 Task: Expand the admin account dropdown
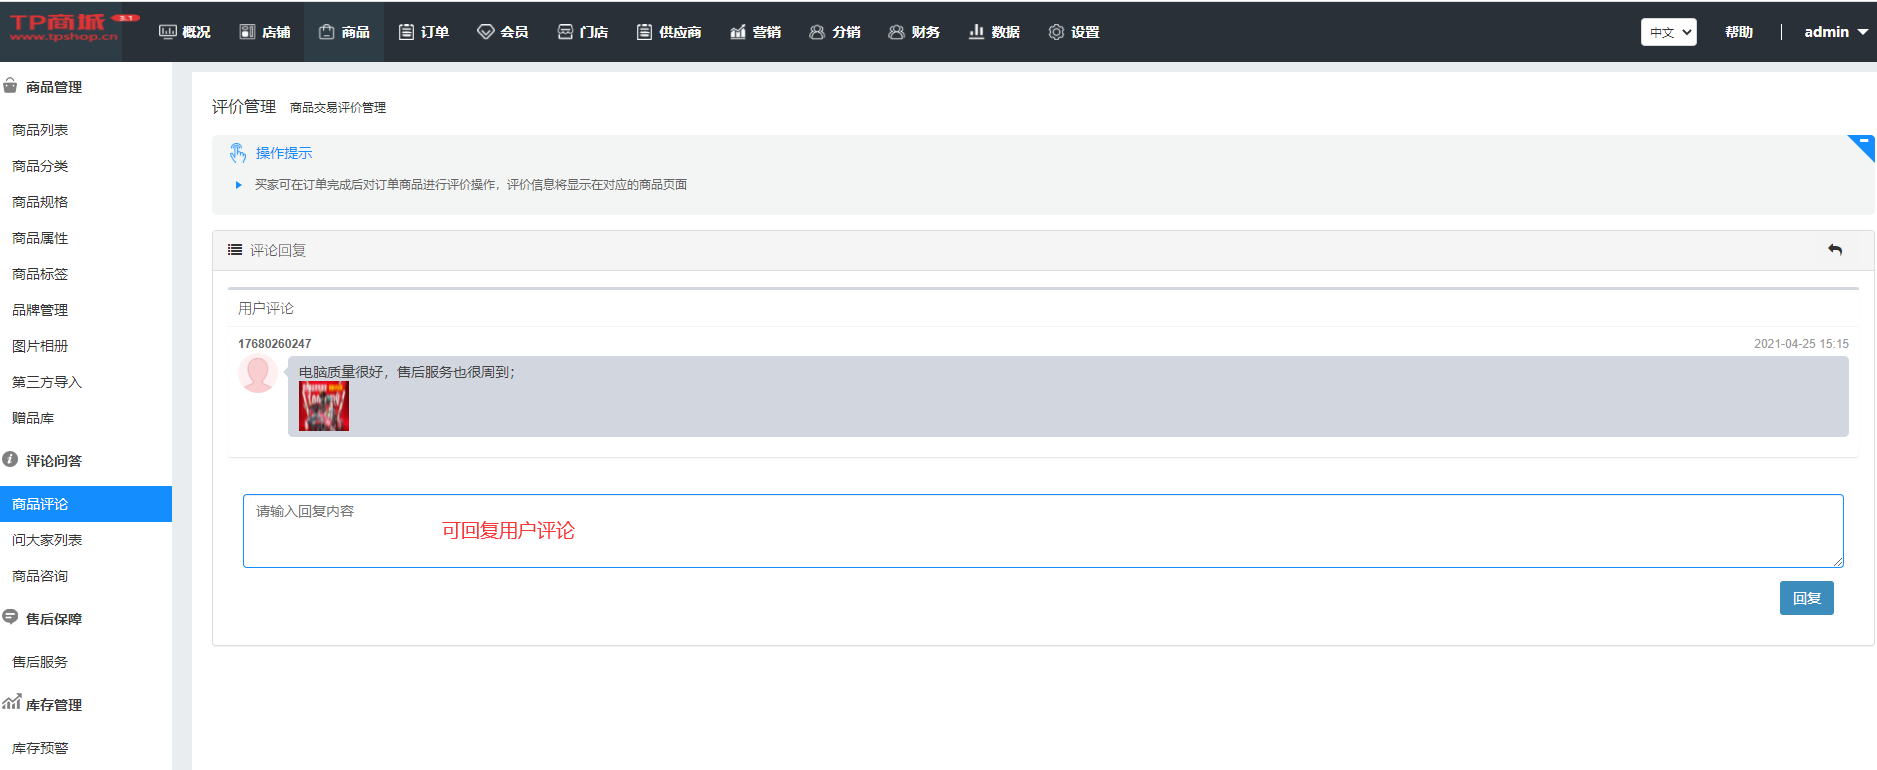pos(1835,32)
